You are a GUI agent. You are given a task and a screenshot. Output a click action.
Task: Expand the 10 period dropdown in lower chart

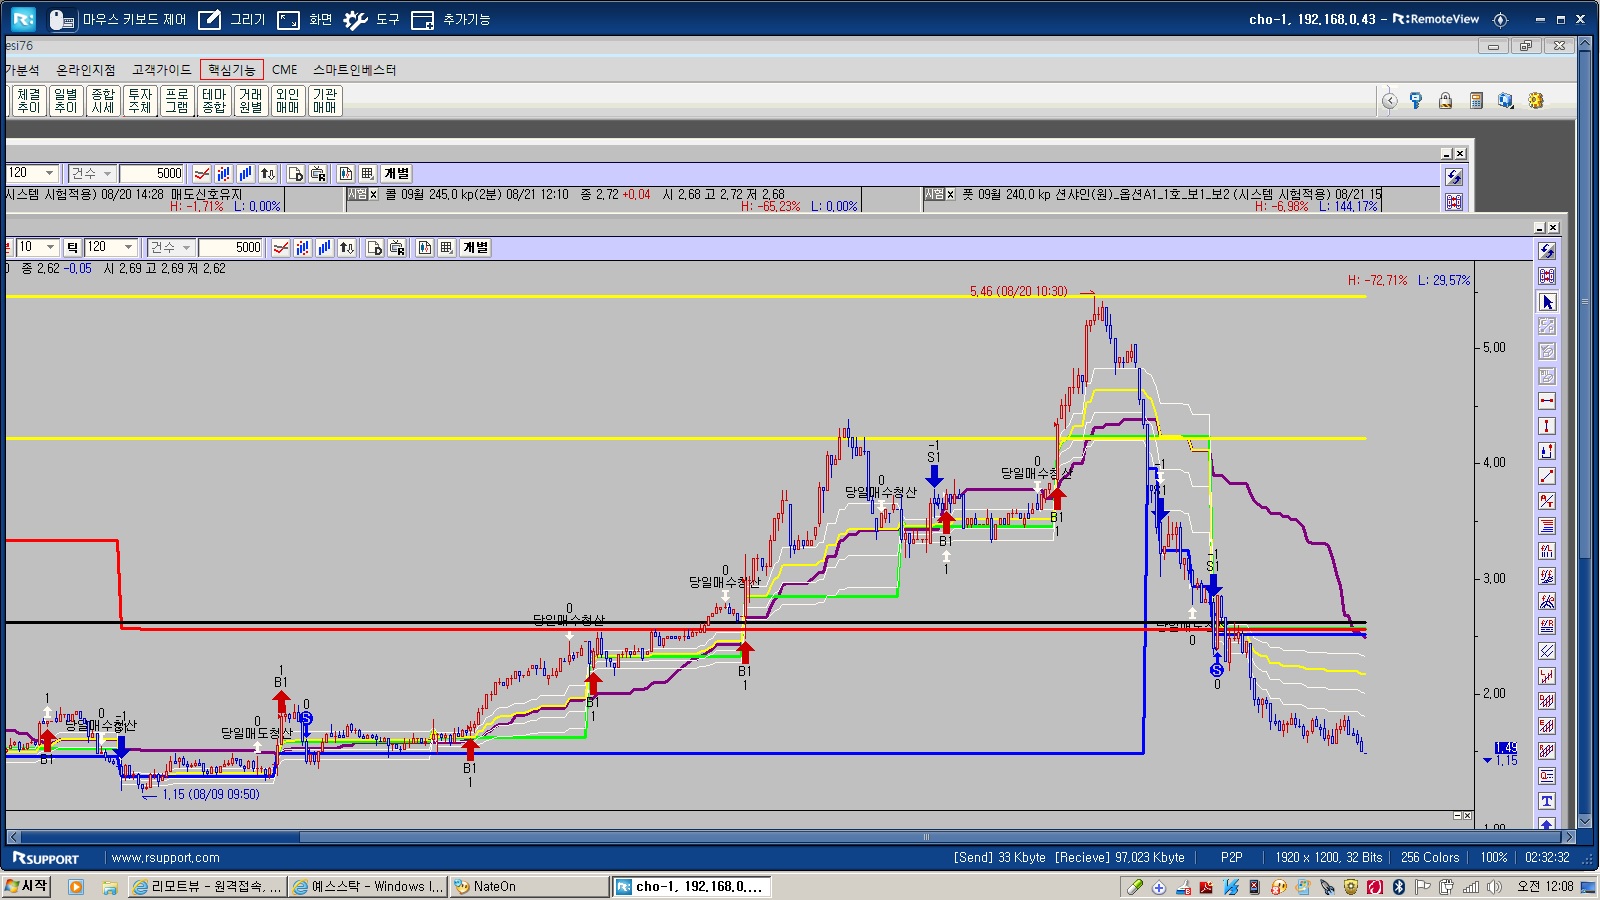(37, 247)
